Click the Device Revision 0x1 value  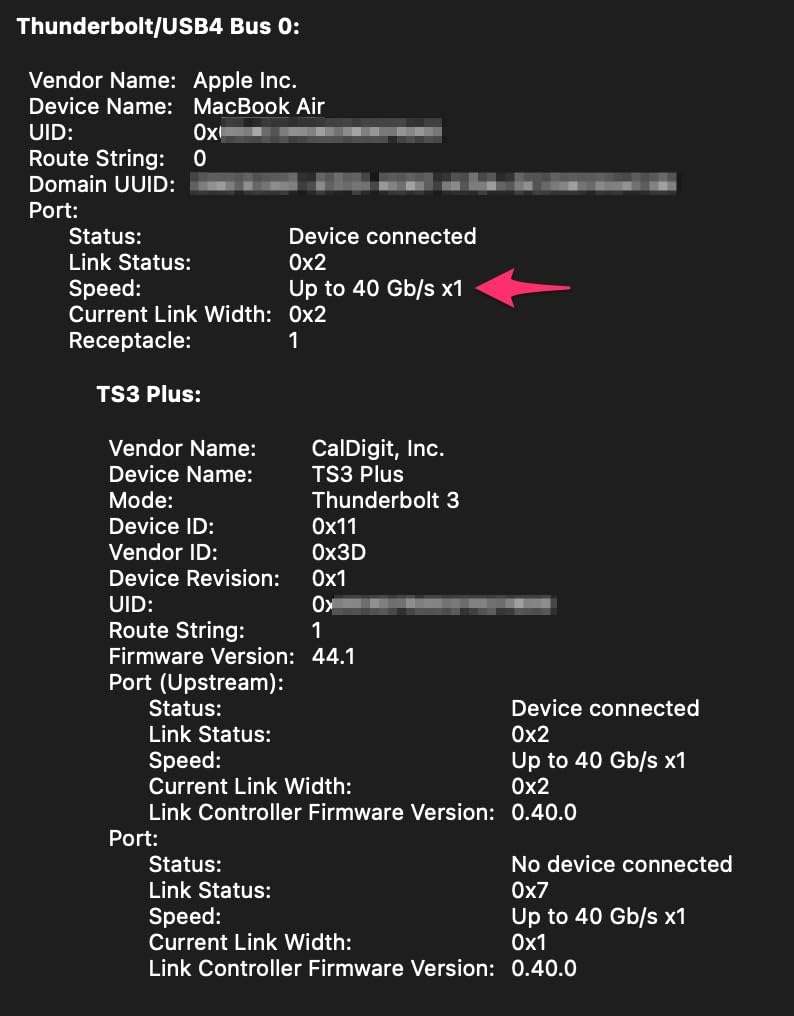[x=329, y=578]
